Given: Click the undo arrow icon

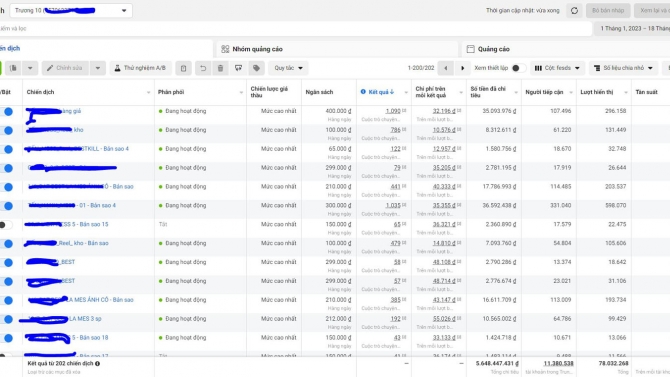Looking at the screenshot, I should (203, 68).
